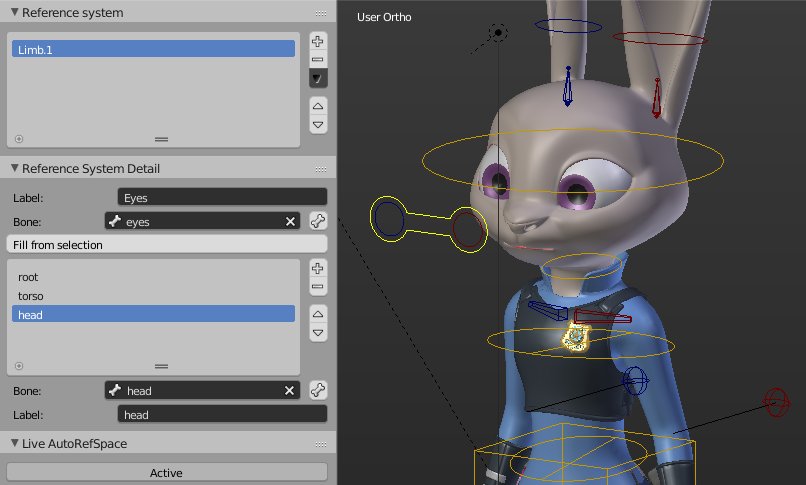Viewport: 806px width, 485px height.
Task: Move head entry up in the bone list
Action: [x=318, y=314]
